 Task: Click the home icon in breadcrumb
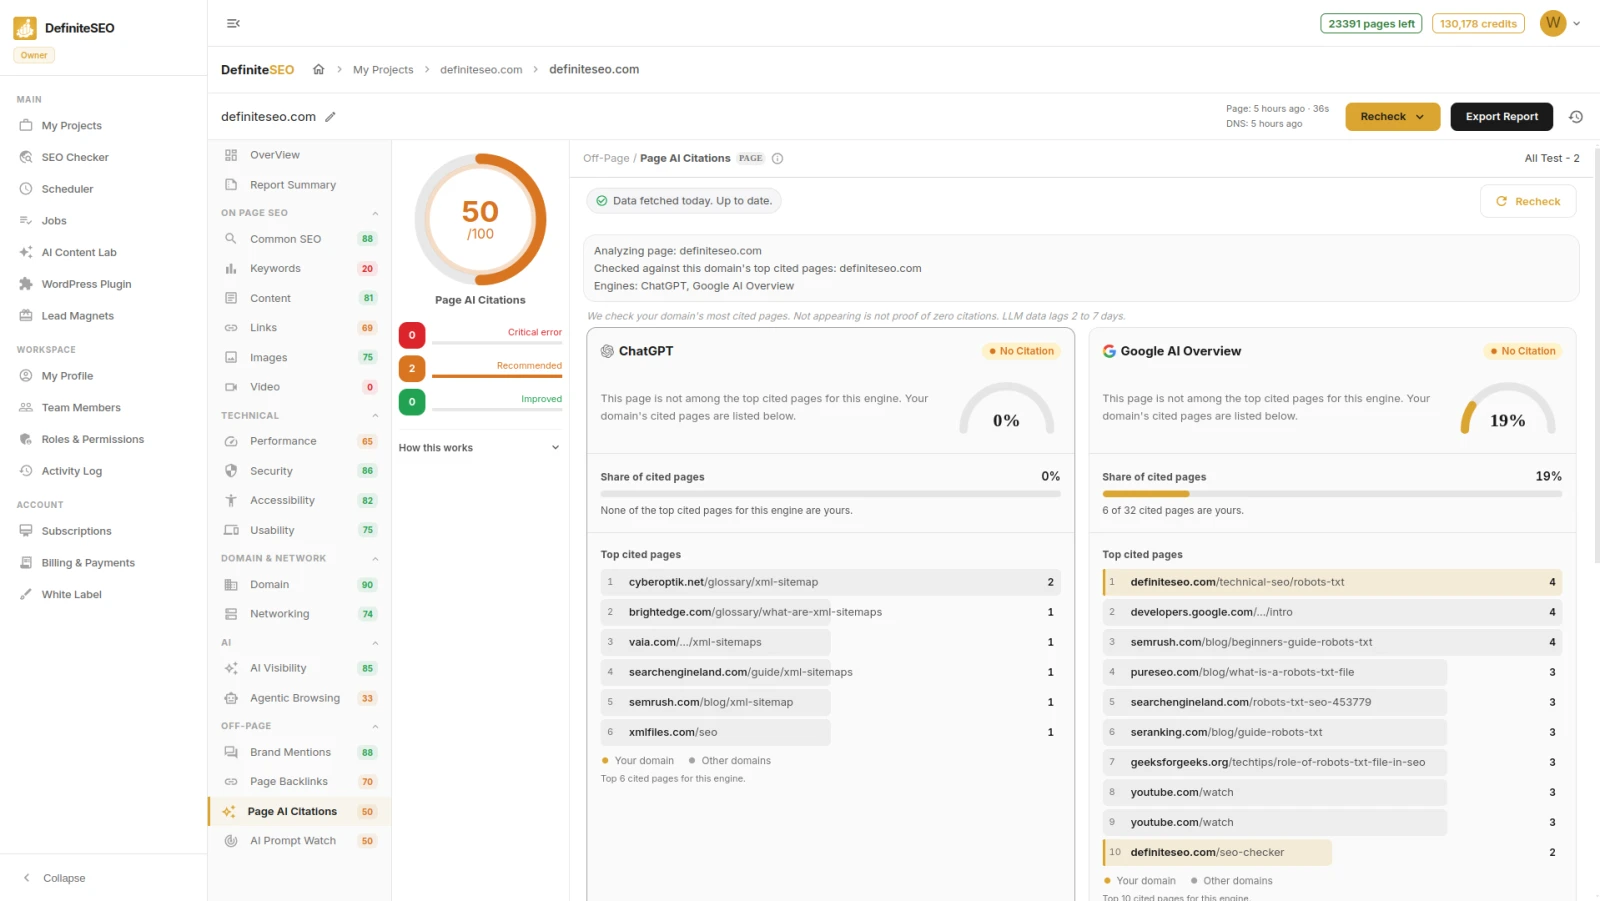(x=318, y=69)
